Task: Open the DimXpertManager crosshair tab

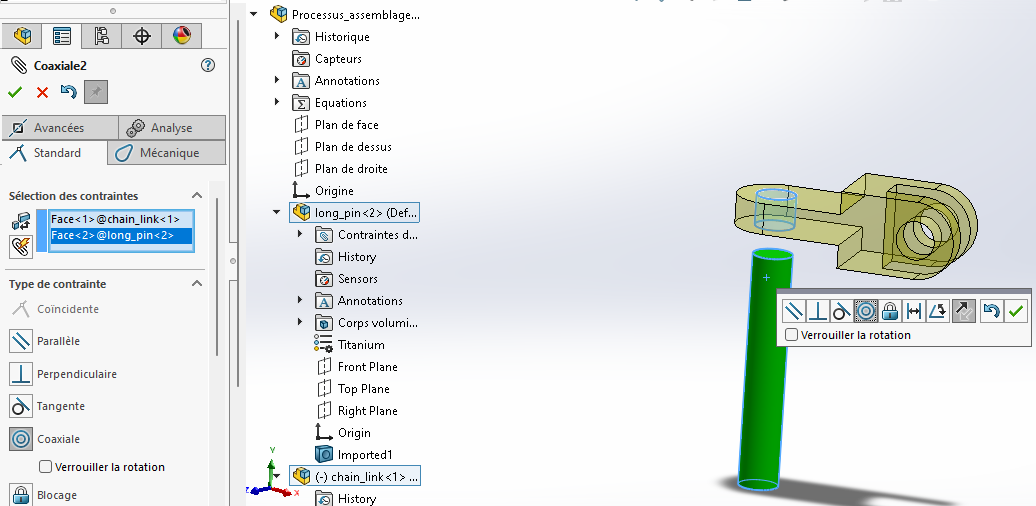Action: [141, 36]
